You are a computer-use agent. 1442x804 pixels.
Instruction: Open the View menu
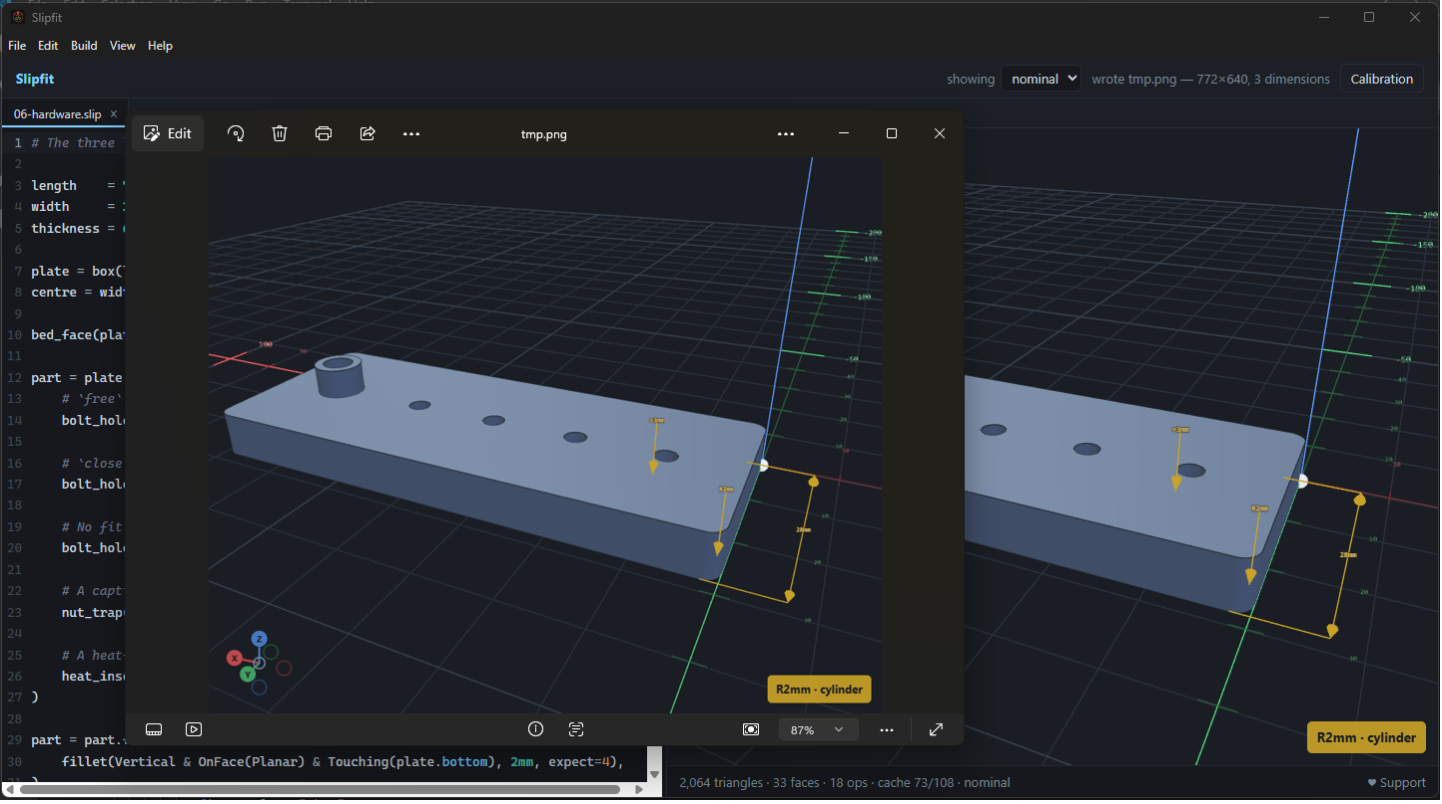pos(123,46)
